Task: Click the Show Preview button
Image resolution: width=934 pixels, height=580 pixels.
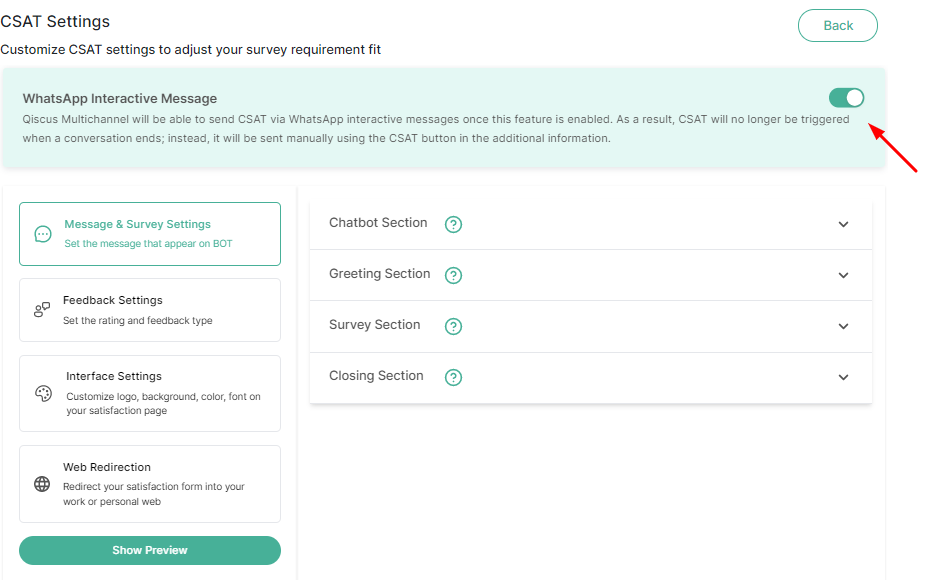Action: tap(150, 550)
